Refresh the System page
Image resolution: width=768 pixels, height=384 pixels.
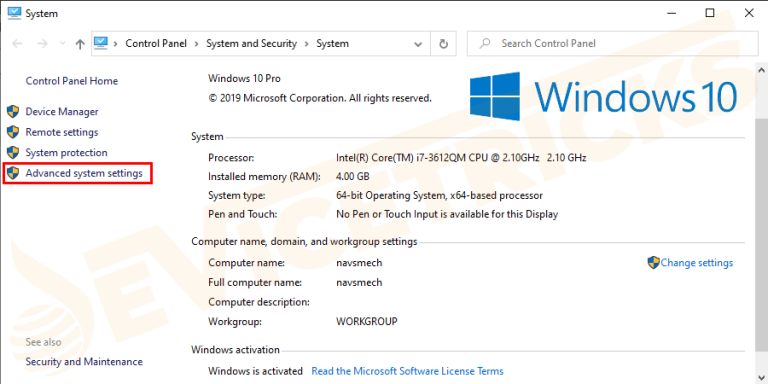tap(443, 44)
